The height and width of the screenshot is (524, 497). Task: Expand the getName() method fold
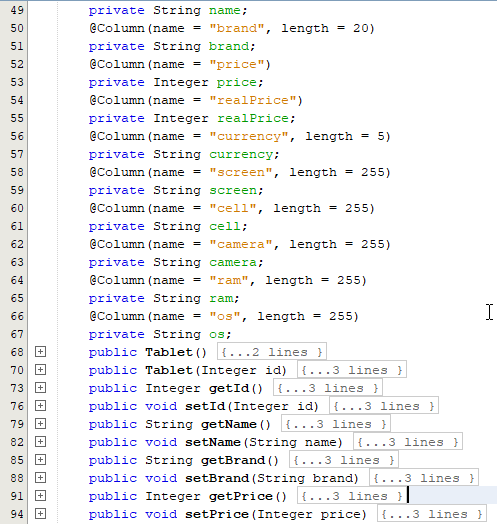click(x=40, y=424)
